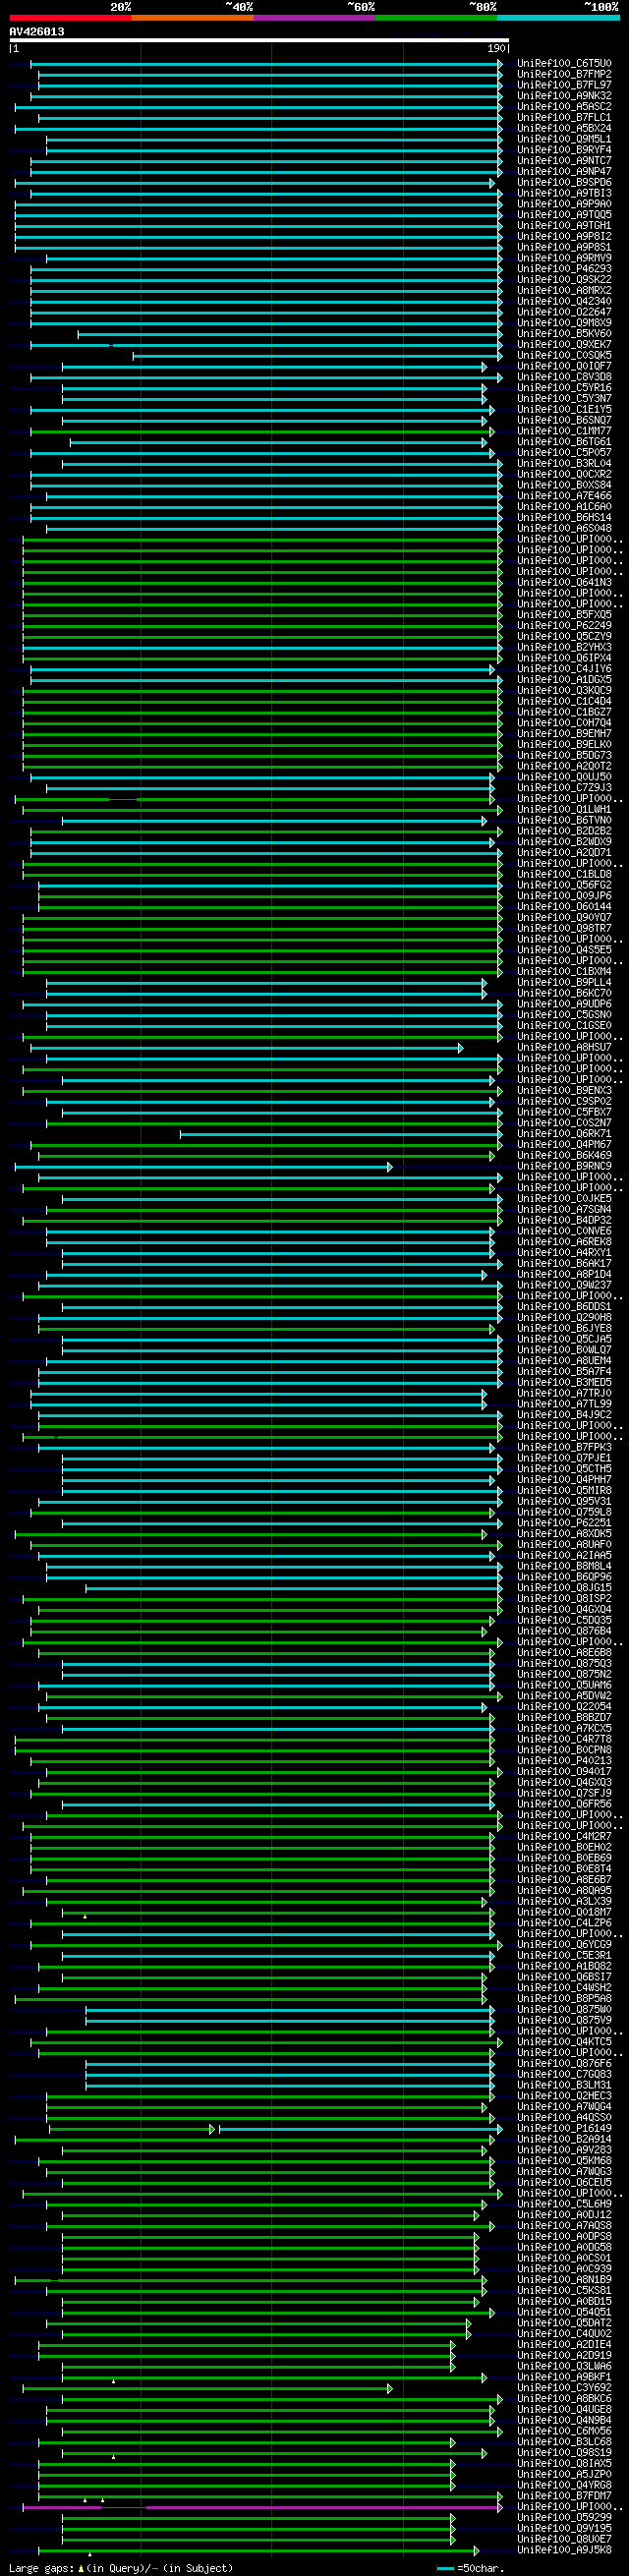Click the UniRef100_A8N1B9 hit label
629x2576 pixels.
[x=564, y=2279]
